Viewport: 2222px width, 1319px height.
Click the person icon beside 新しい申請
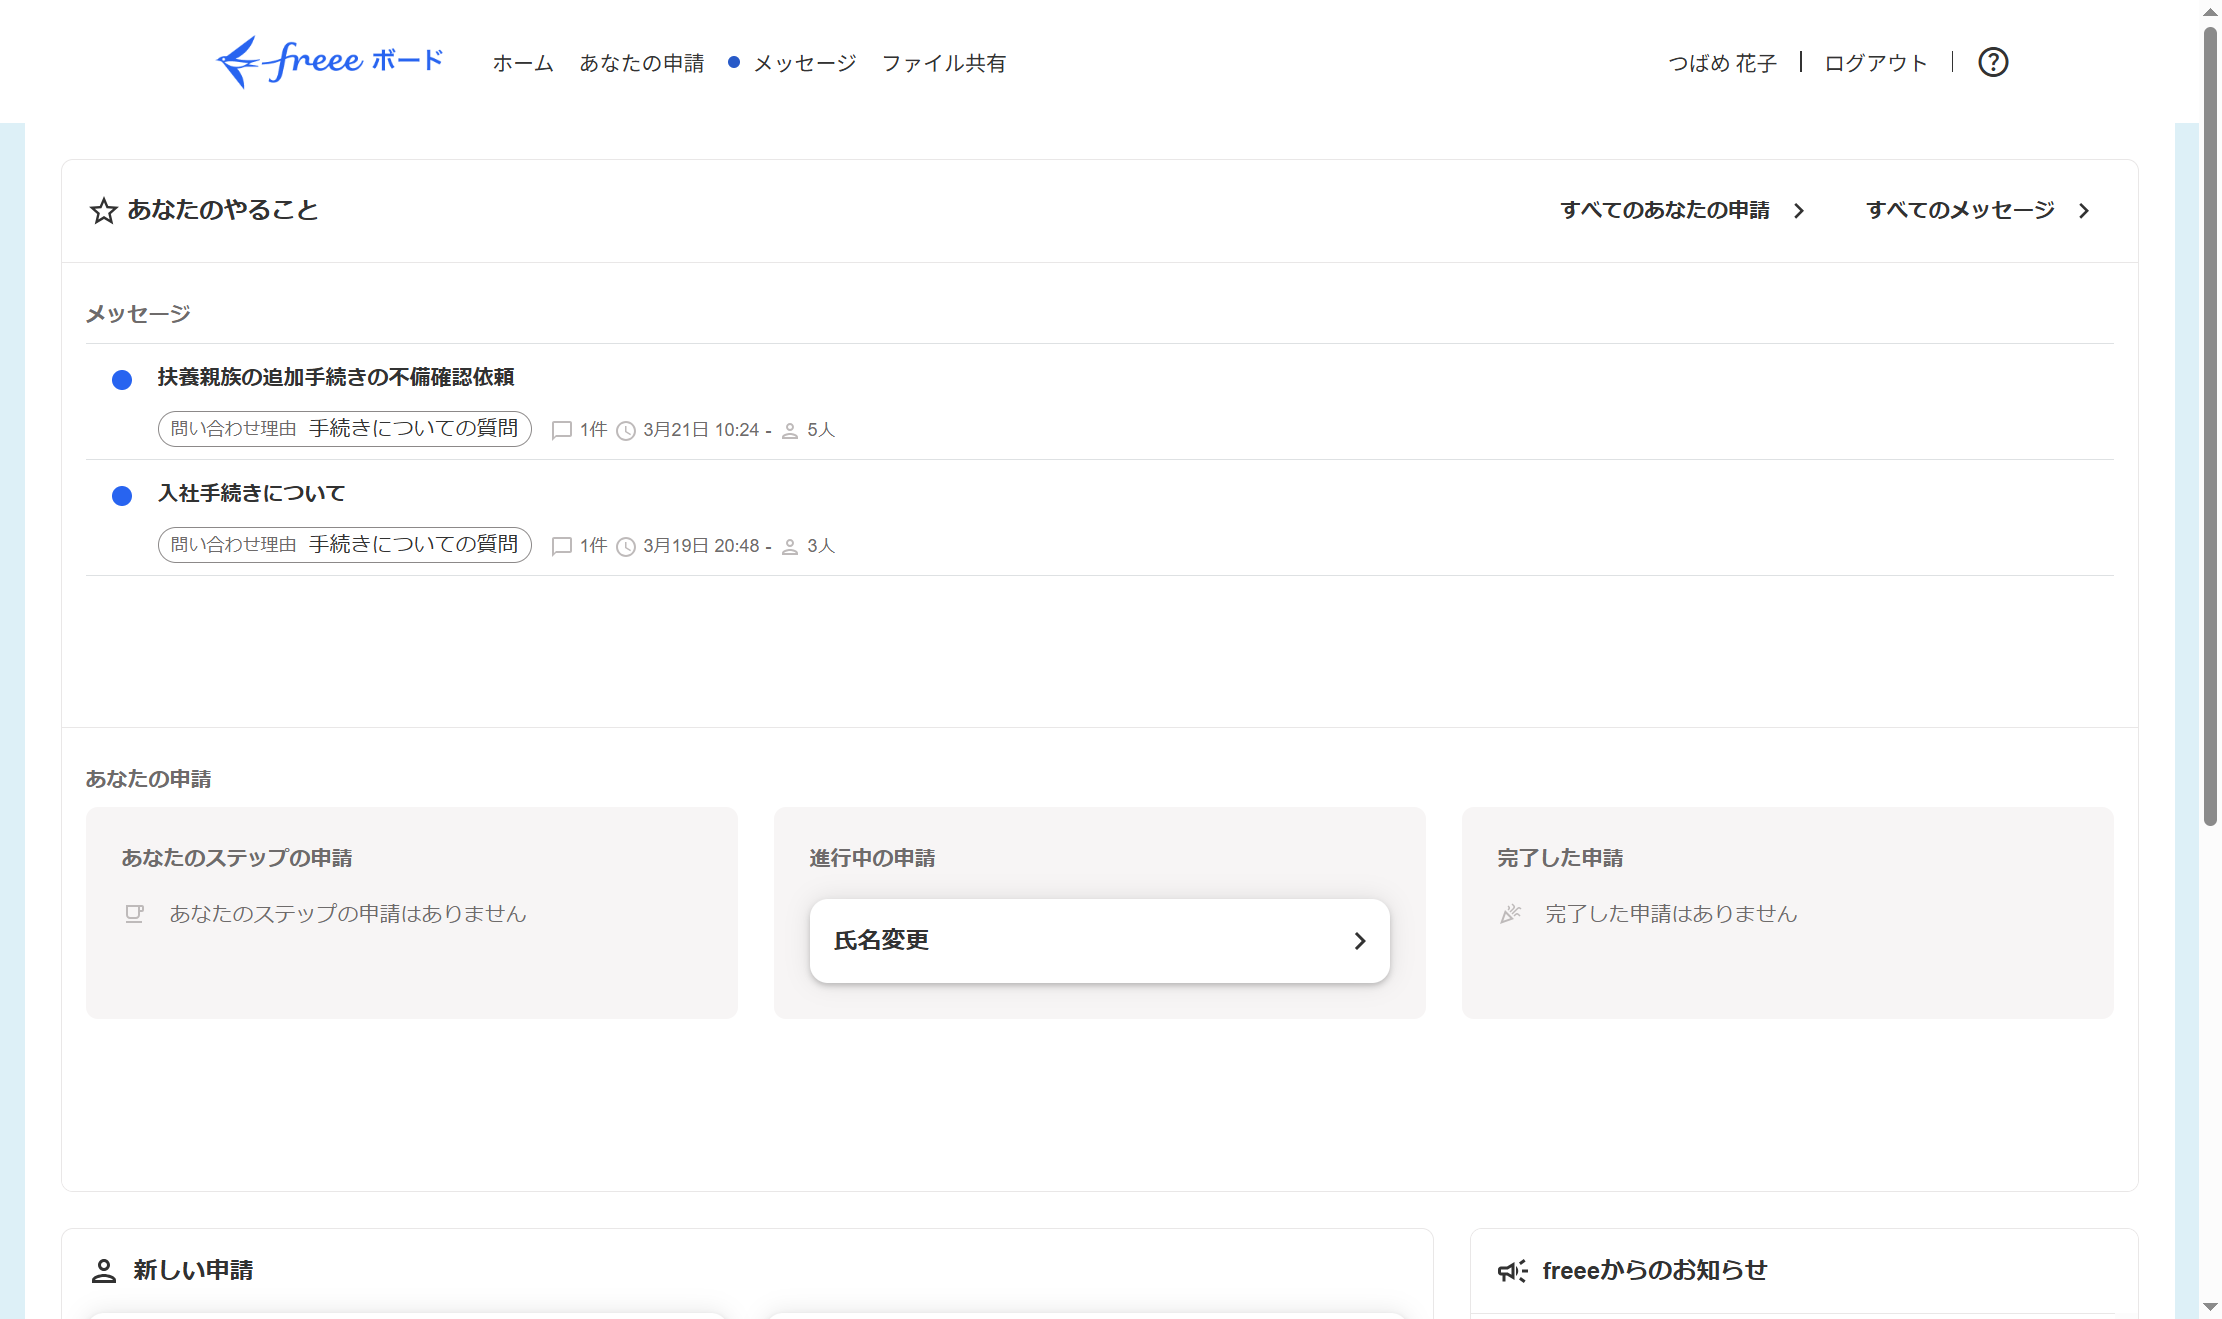tap(103, 1271)
